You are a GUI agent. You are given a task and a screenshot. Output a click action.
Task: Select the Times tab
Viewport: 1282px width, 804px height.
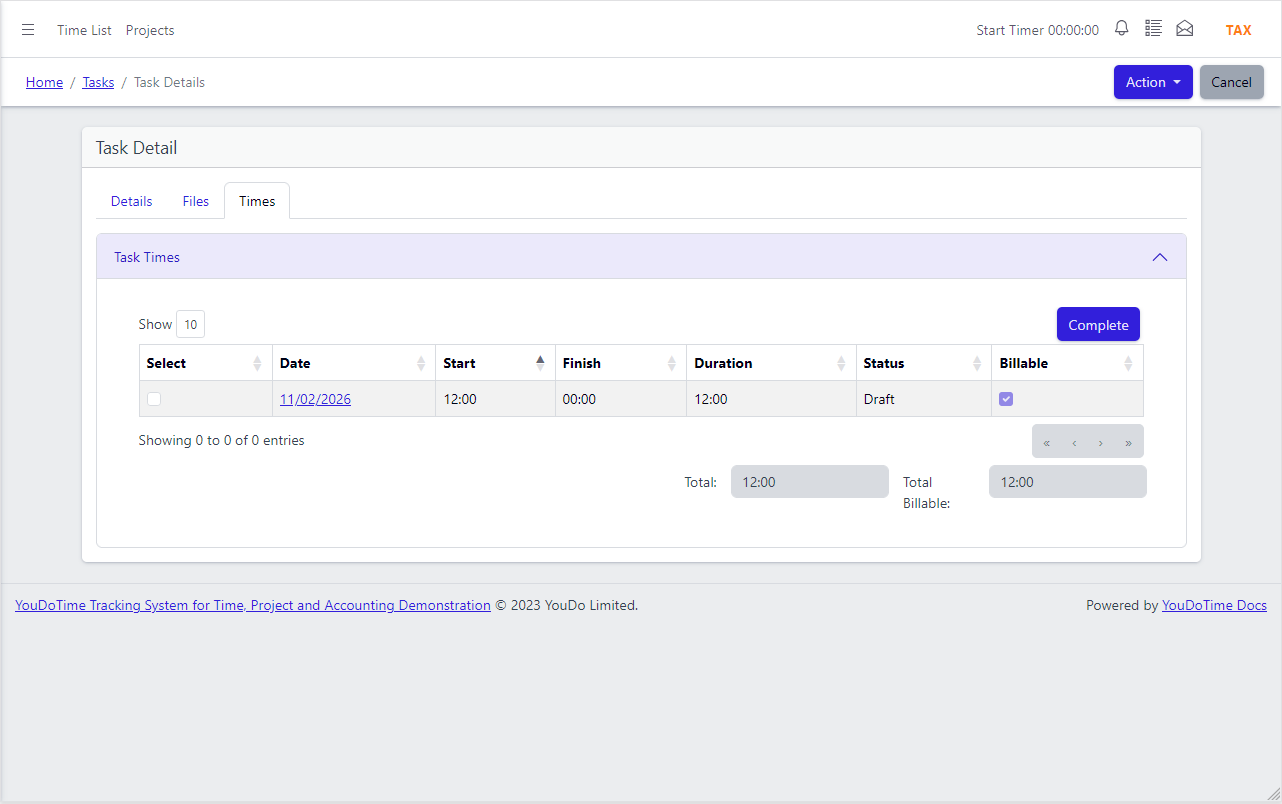point(257,201)
